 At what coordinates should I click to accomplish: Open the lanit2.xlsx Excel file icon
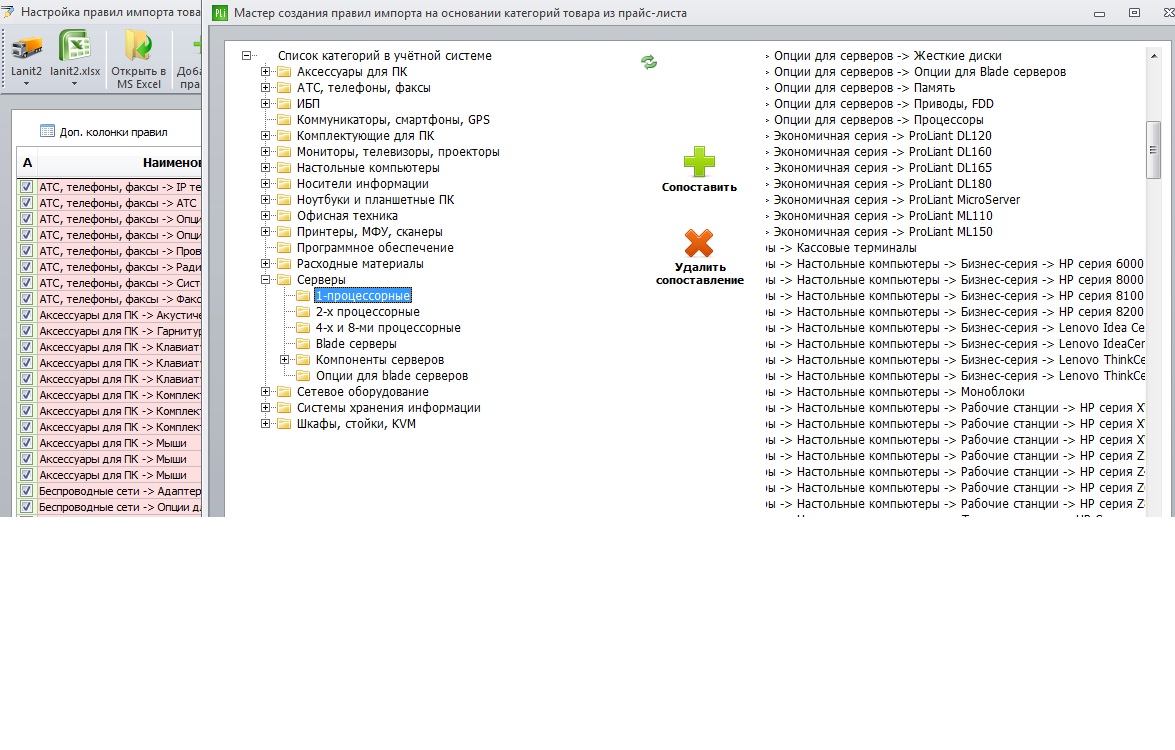(75, 46)
